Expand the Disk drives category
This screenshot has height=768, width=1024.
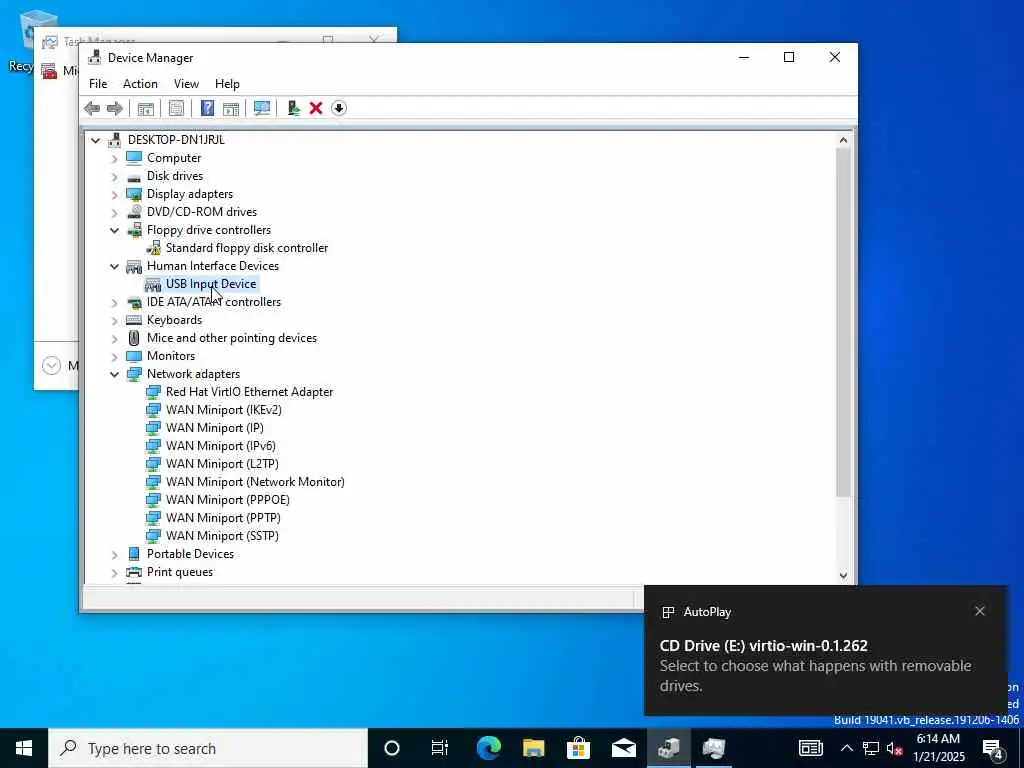click(114, 177)
